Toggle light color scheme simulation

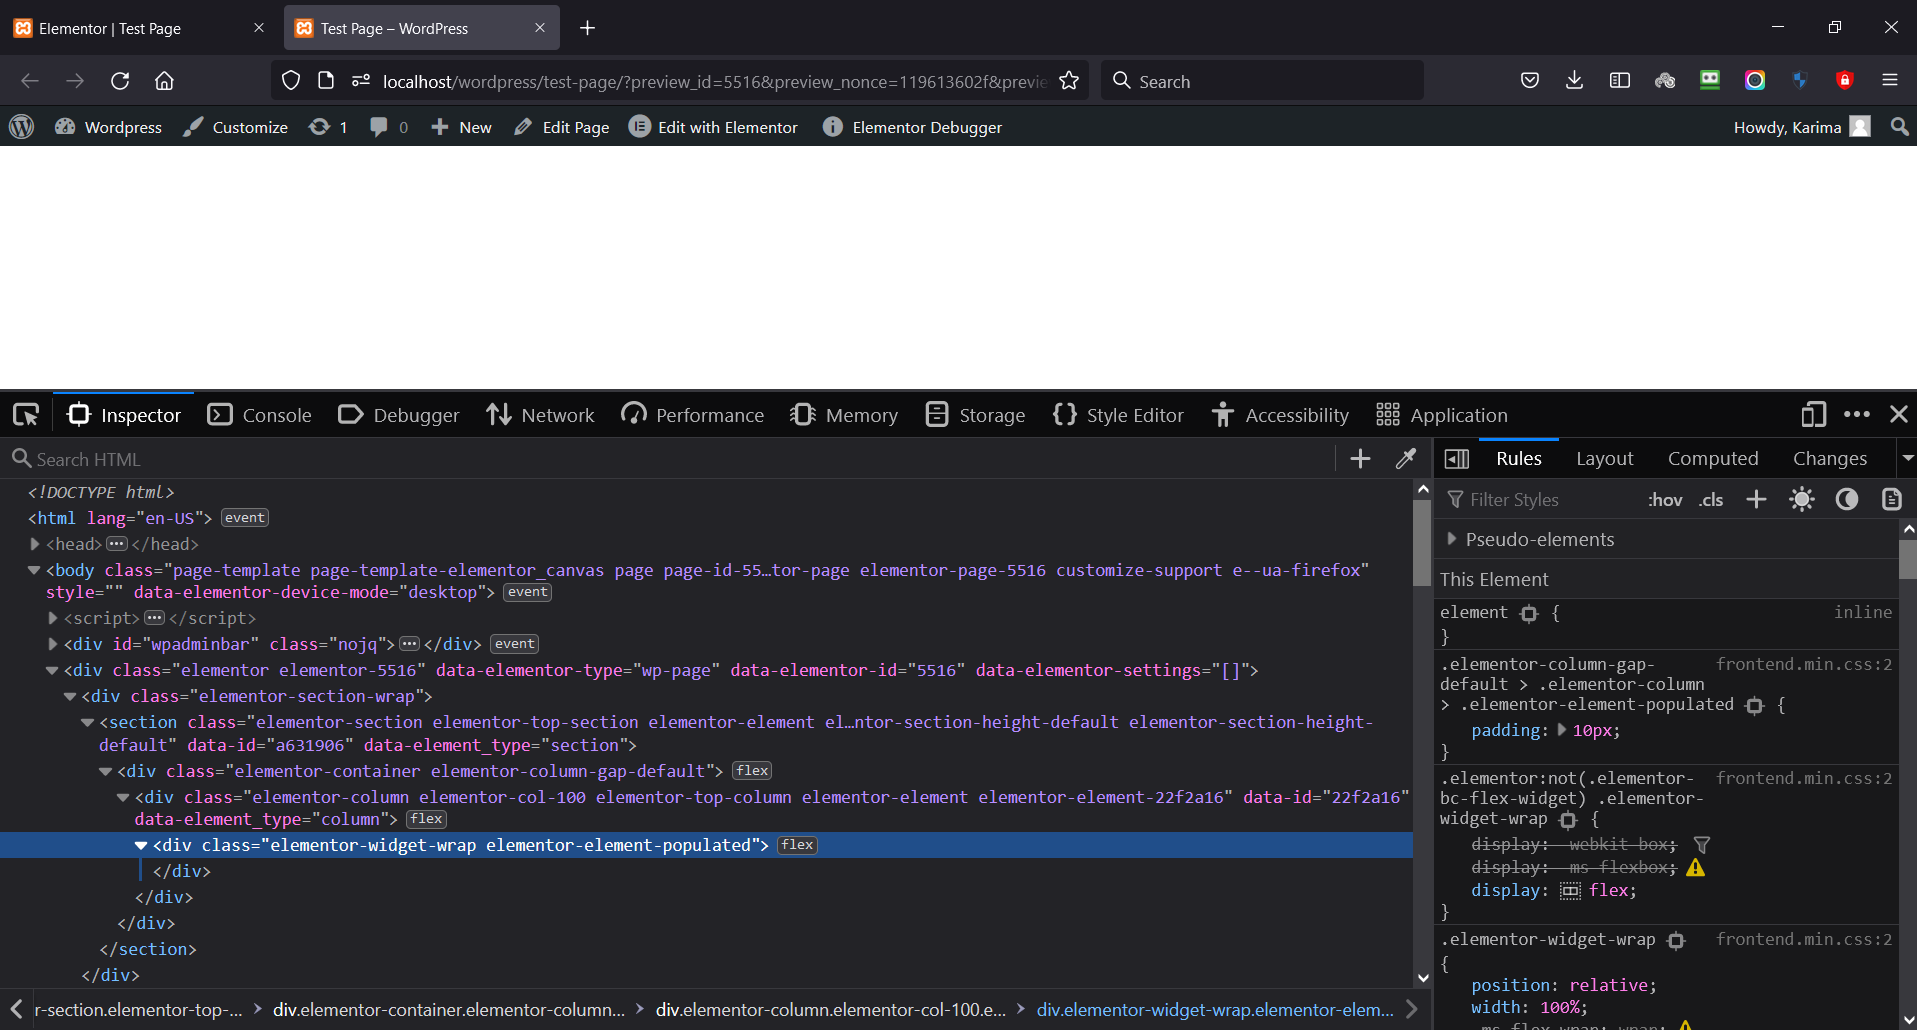click(x=1802, y=499)
